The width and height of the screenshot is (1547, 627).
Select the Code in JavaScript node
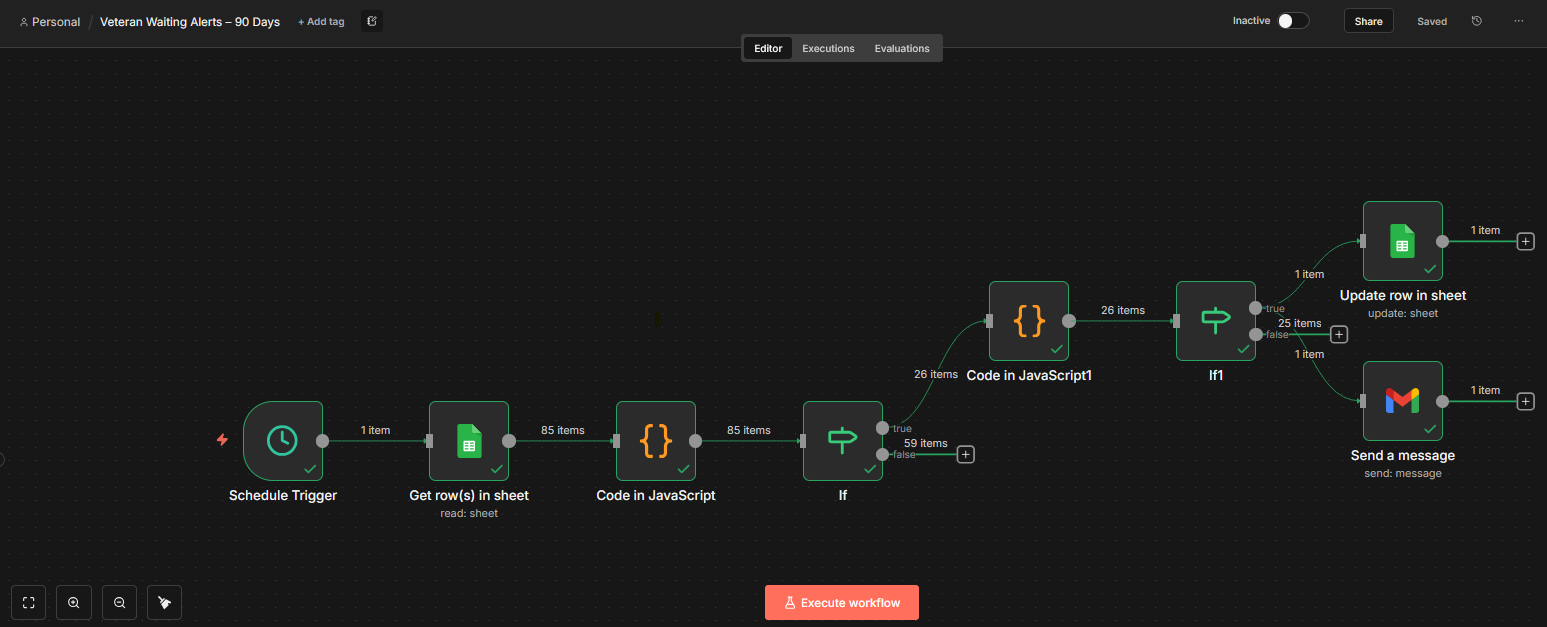coord(655,441)
